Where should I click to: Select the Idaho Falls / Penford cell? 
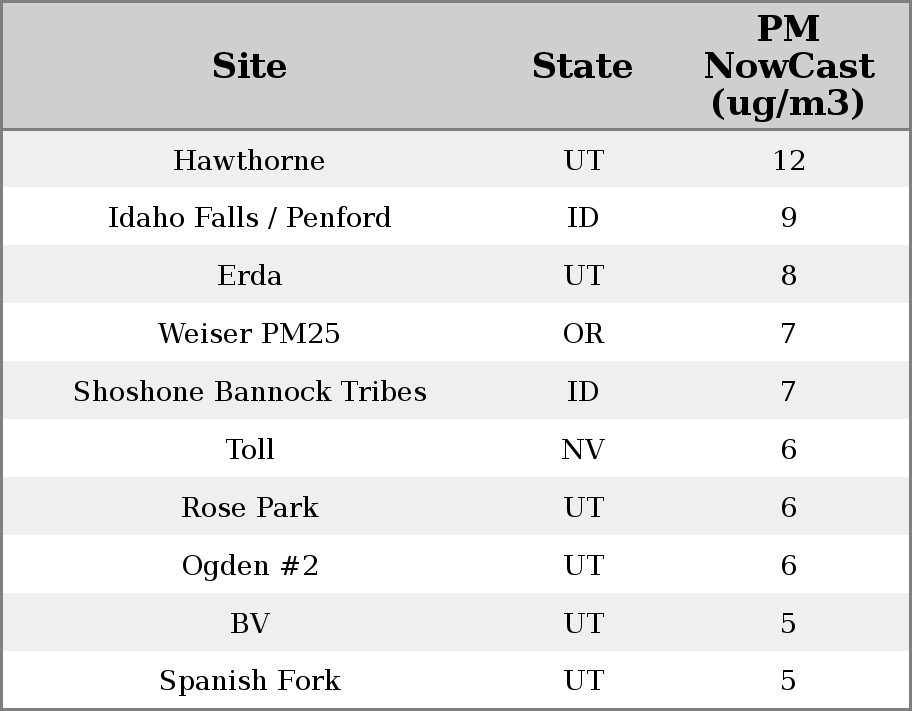point(249,218)
